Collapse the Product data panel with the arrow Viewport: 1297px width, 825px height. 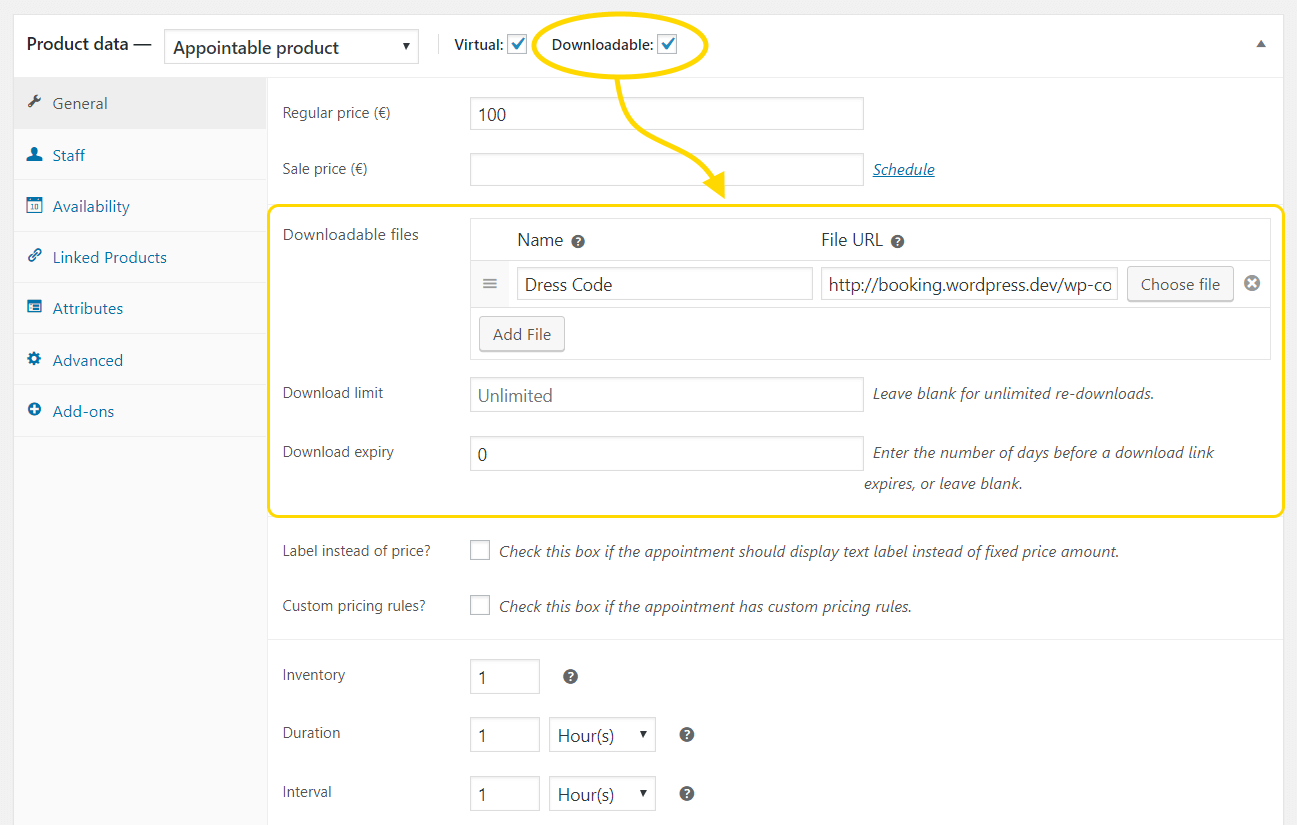point(1261,44)
